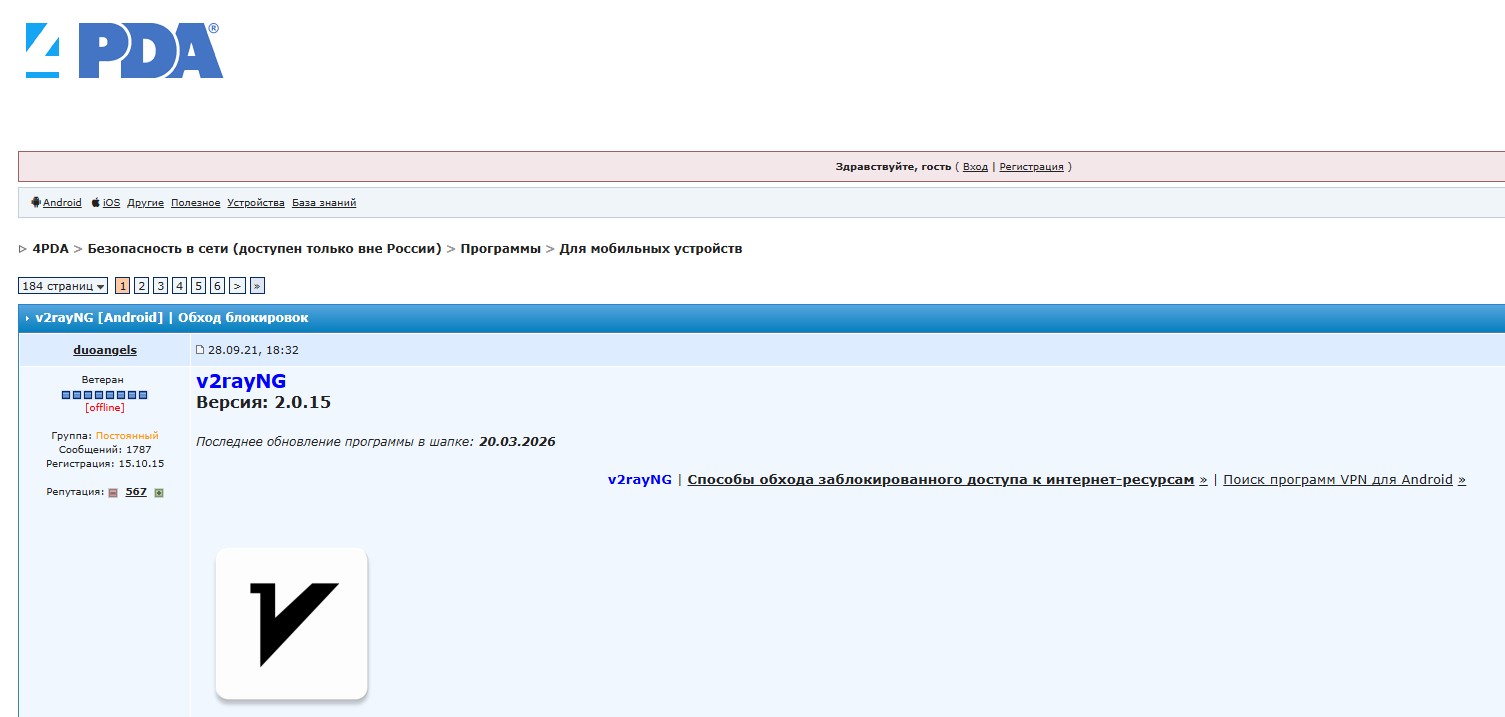
Task: Click the large blue v2rayNG heading
Action: tap(241, 381)
